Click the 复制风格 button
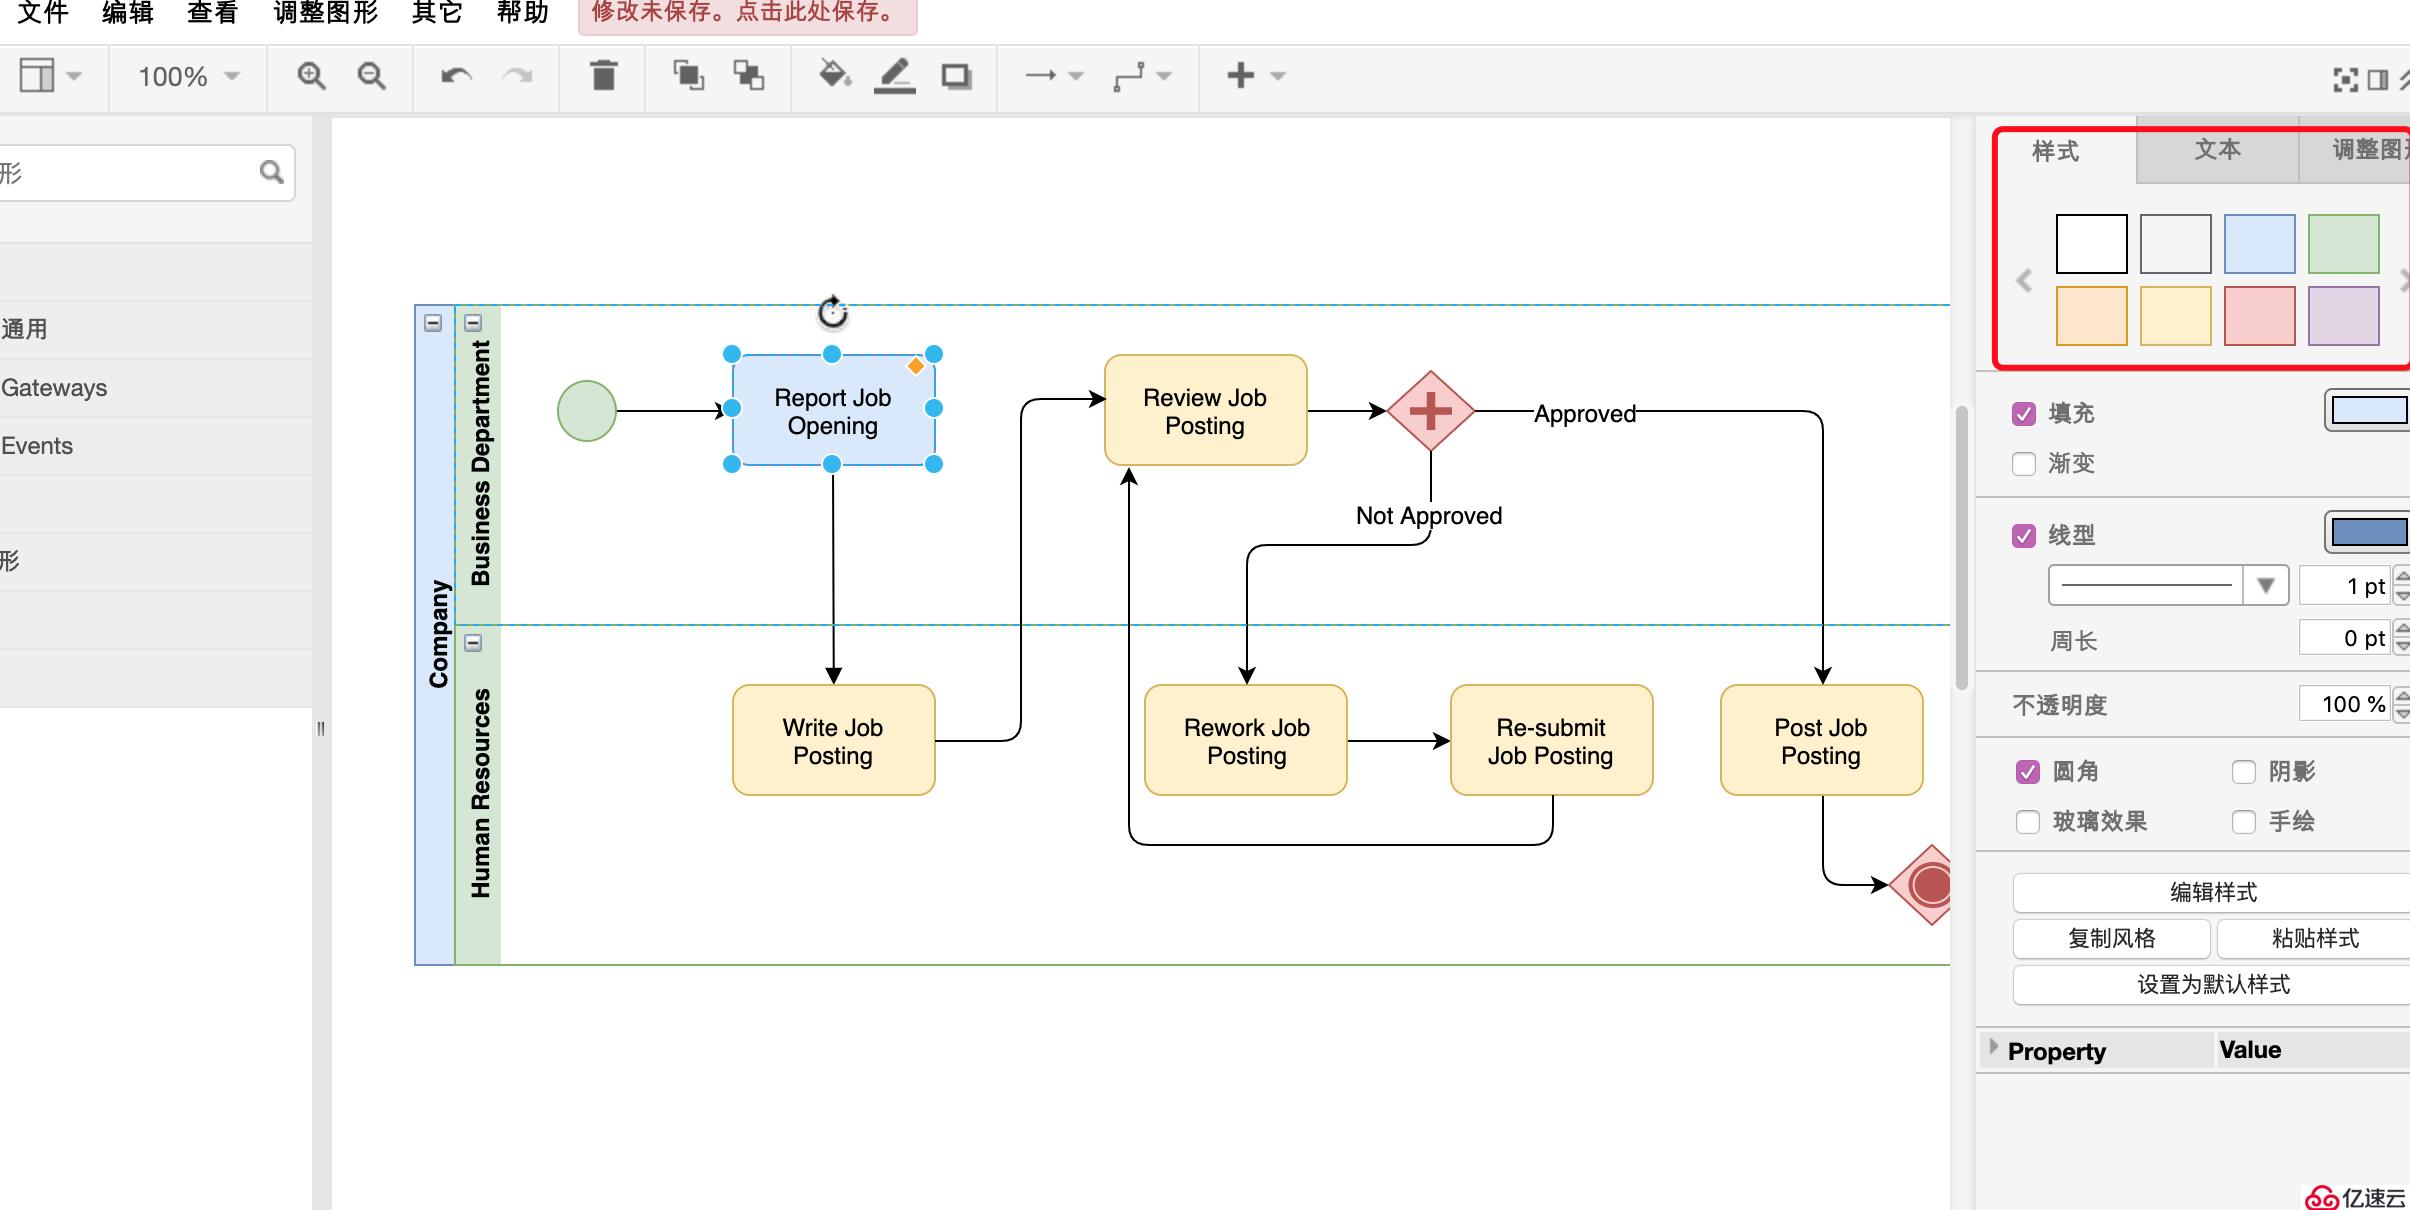The height and width of the screenshot is (1210, 2410). point(2111,938)
